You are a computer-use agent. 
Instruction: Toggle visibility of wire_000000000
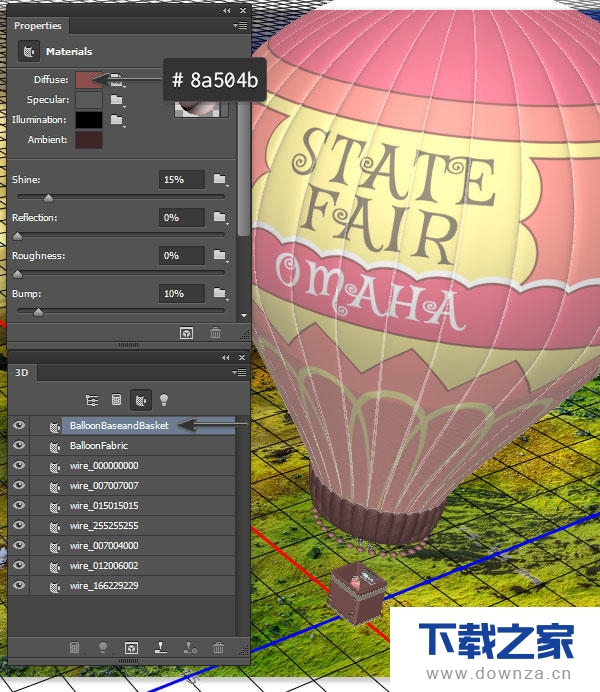(x=19, y=465)
